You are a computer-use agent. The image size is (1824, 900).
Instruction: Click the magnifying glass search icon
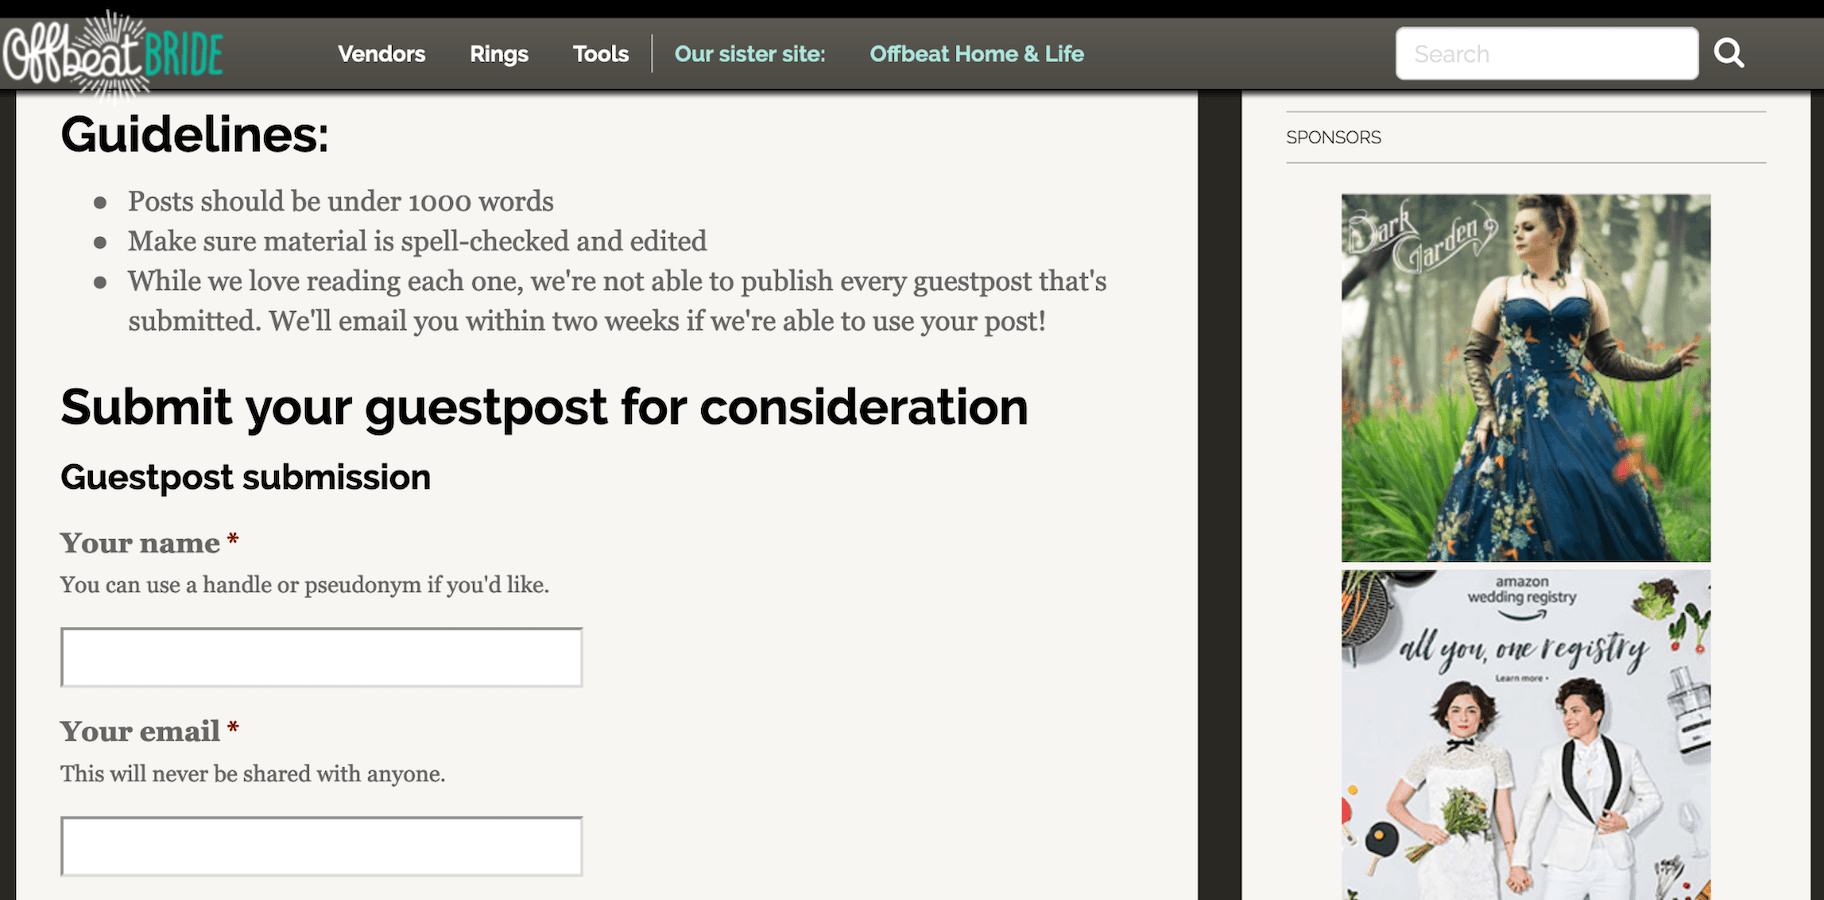coord(1729,53)
